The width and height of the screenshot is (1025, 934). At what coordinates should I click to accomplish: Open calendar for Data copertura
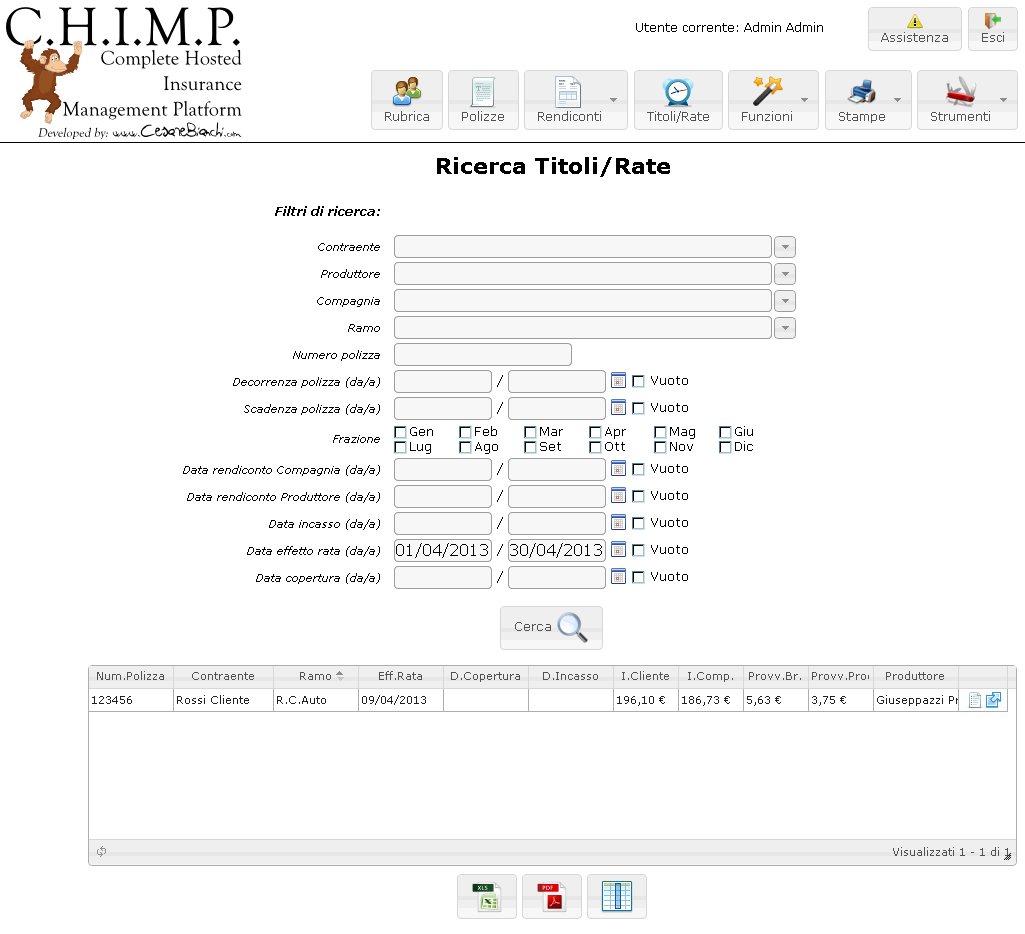(x=618, y=576)
